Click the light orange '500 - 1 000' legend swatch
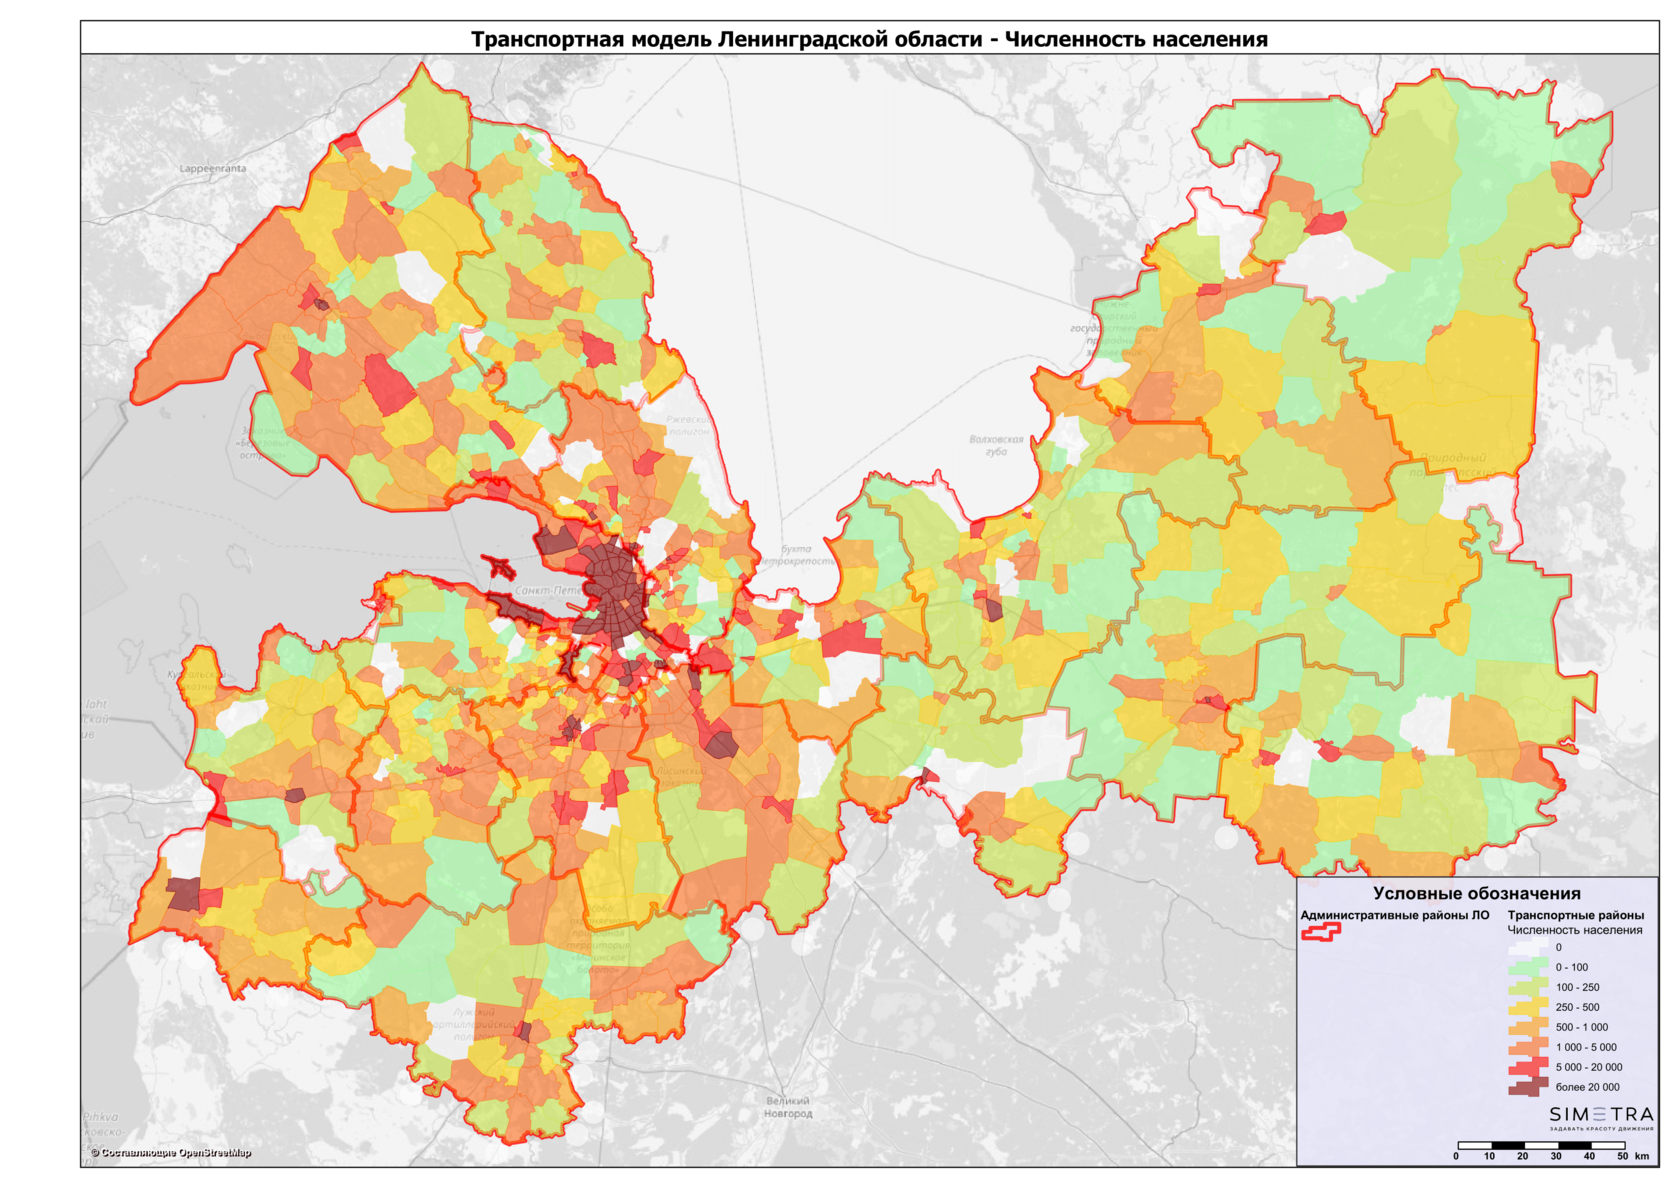The height and width of the screenshot is (1188, 1680). (x=1527, y=1027)
